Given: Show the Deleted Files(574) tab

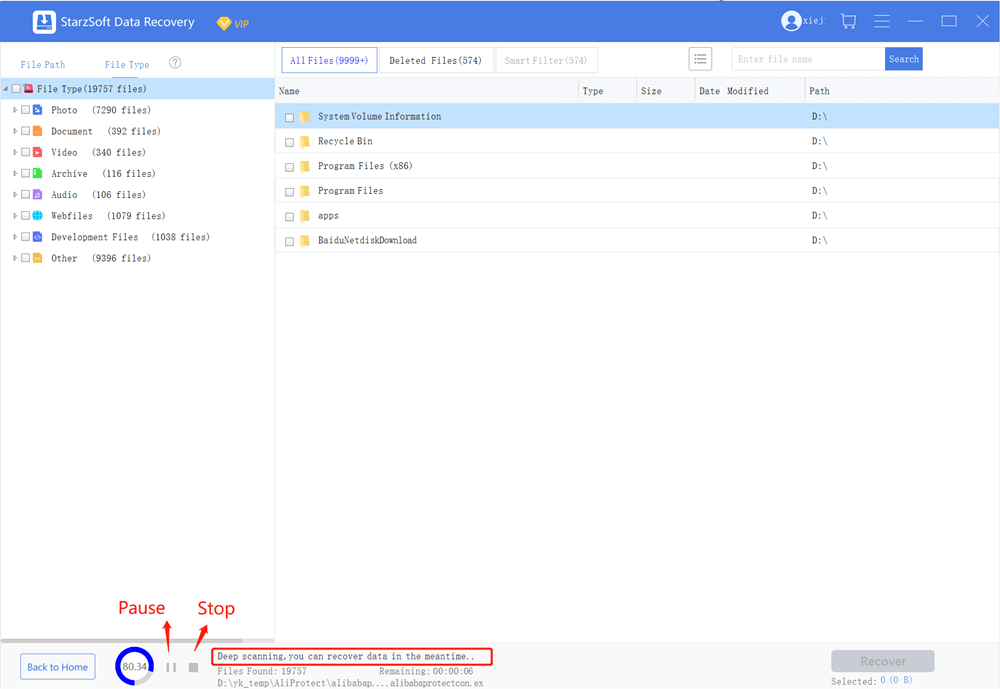Looking at the screenshot, I should click(435, 60).
